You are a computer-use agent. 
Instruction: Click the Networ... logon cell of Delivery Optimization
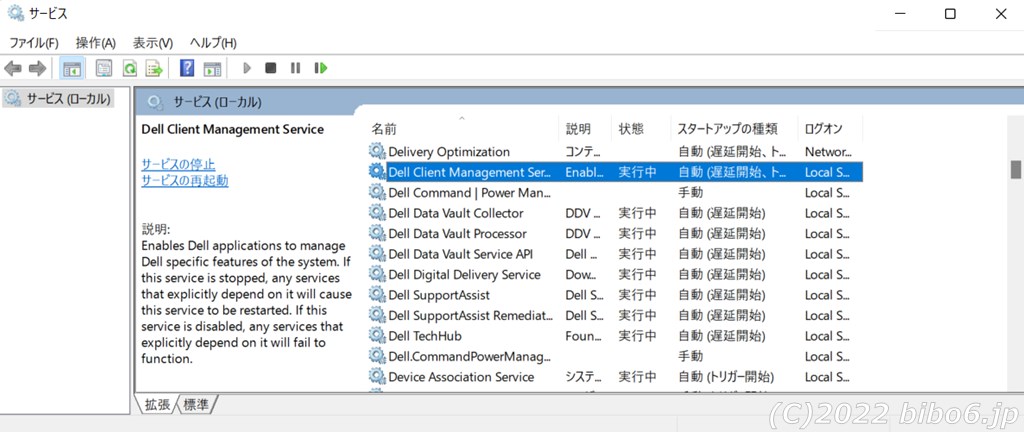click(828, 151)
